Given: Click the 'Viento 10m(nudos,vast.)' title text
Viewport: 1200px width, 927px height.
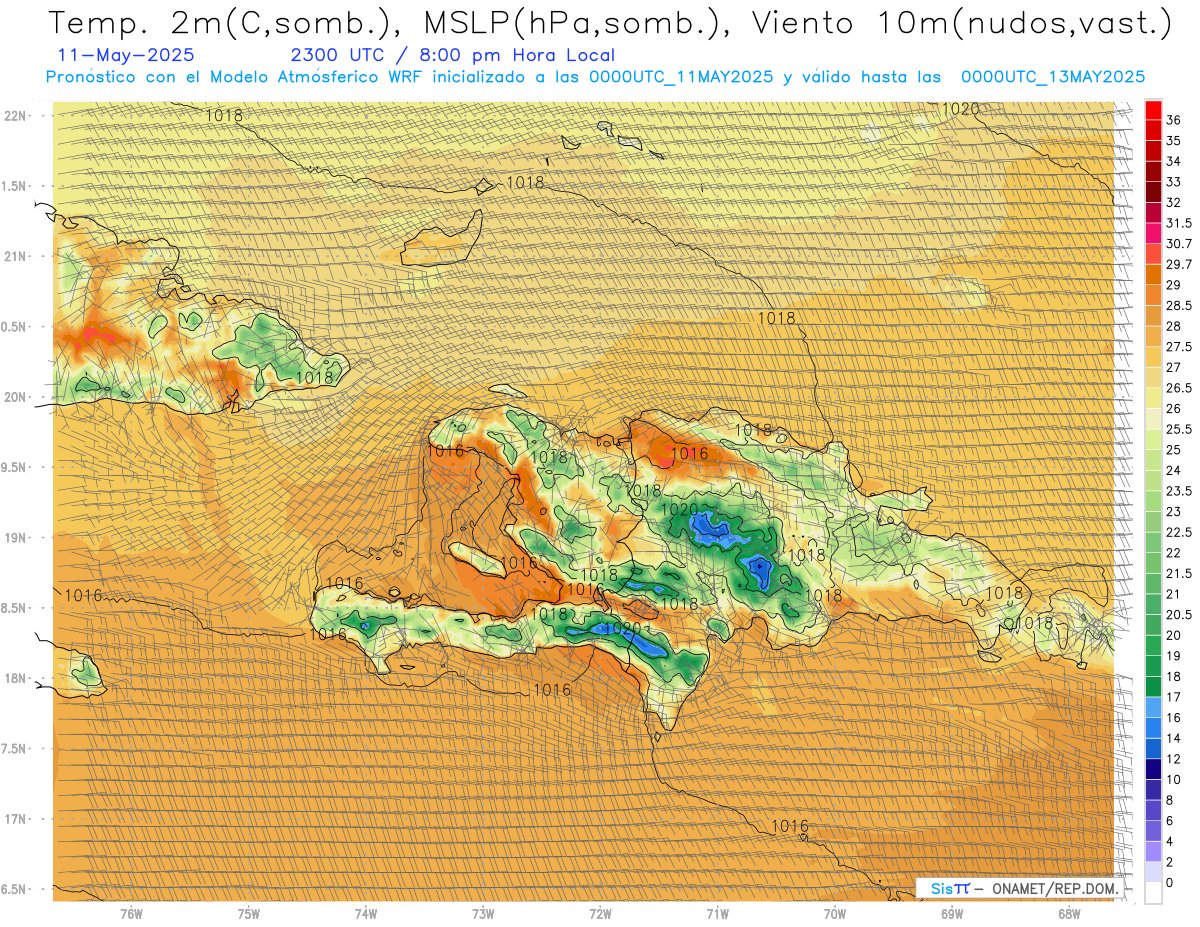Looking at the screenshot, I should click(959, 24).
